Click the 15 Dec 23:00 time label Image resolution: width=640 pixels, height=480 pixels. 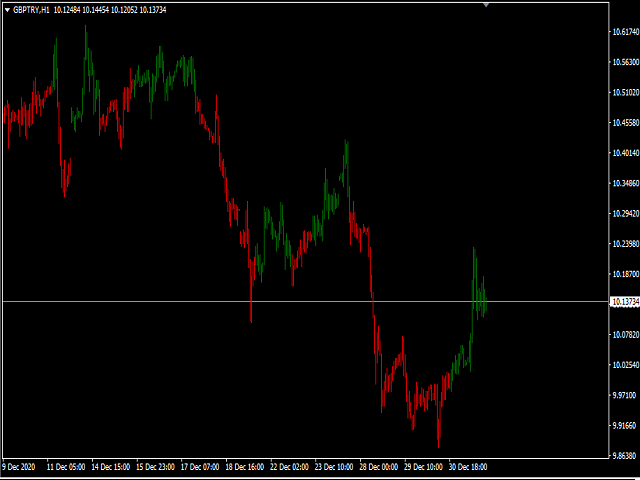(x=158, y=467)
